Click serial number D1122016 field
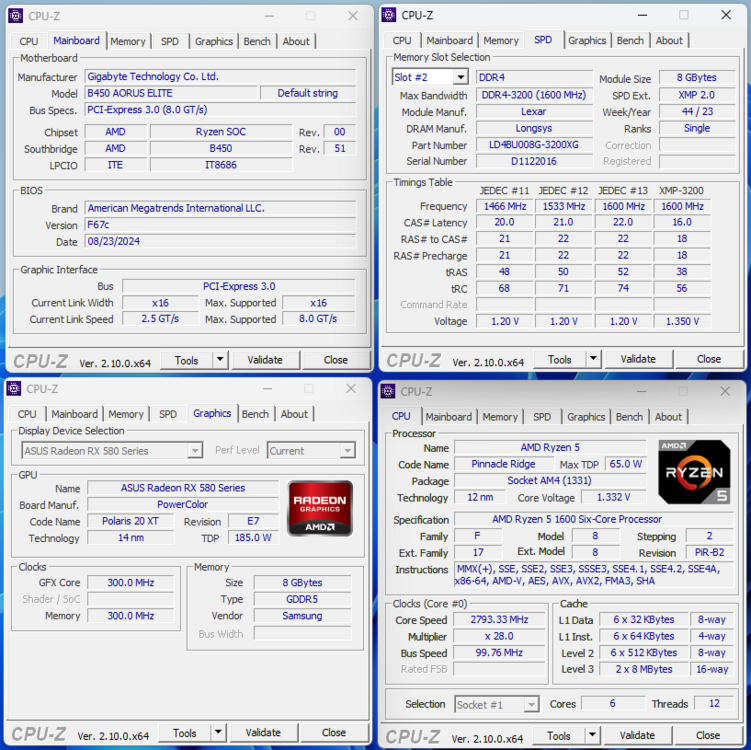The image size is (751, 750). tap(534, 161)
